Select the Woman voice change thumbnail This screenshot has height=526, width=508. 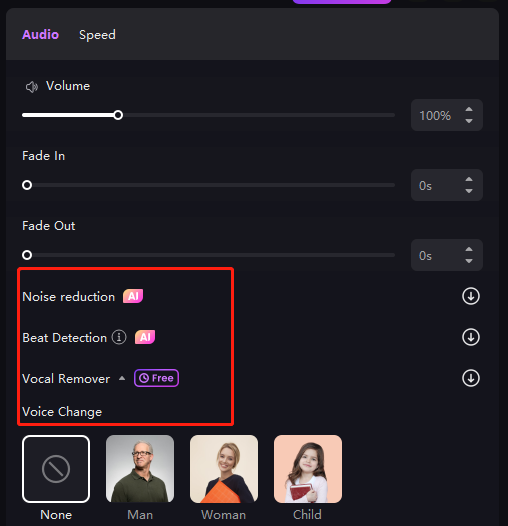(x=224, y=469)
